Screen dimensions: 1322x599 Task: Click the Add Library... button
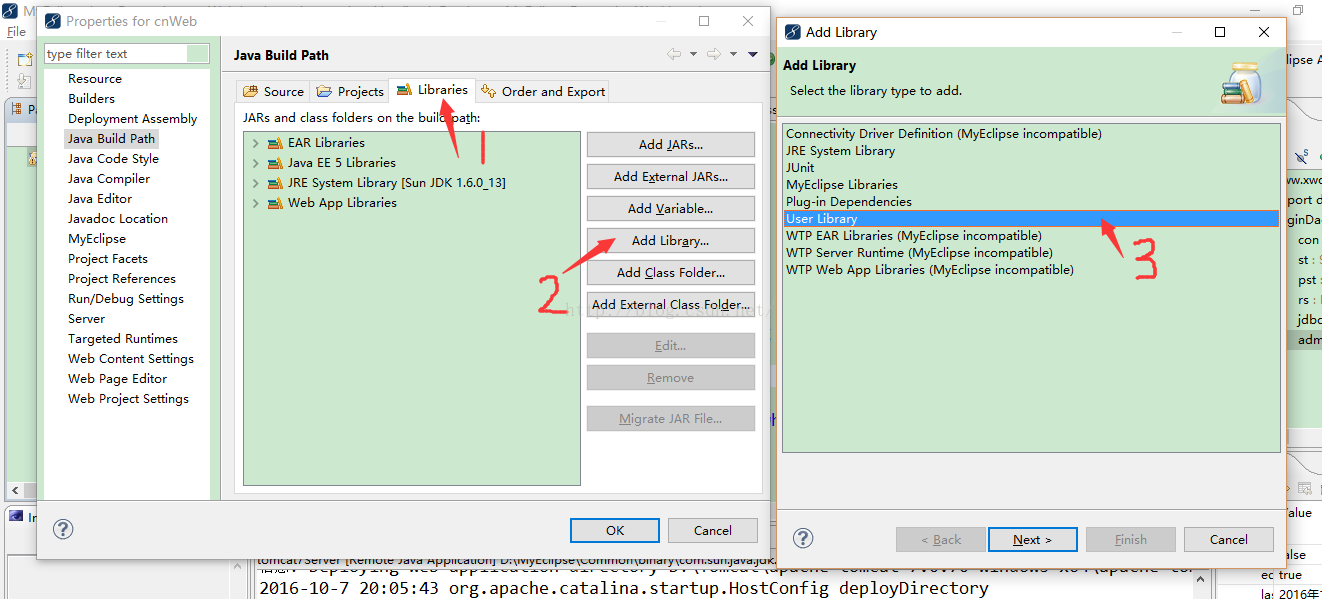click(670, 241)
